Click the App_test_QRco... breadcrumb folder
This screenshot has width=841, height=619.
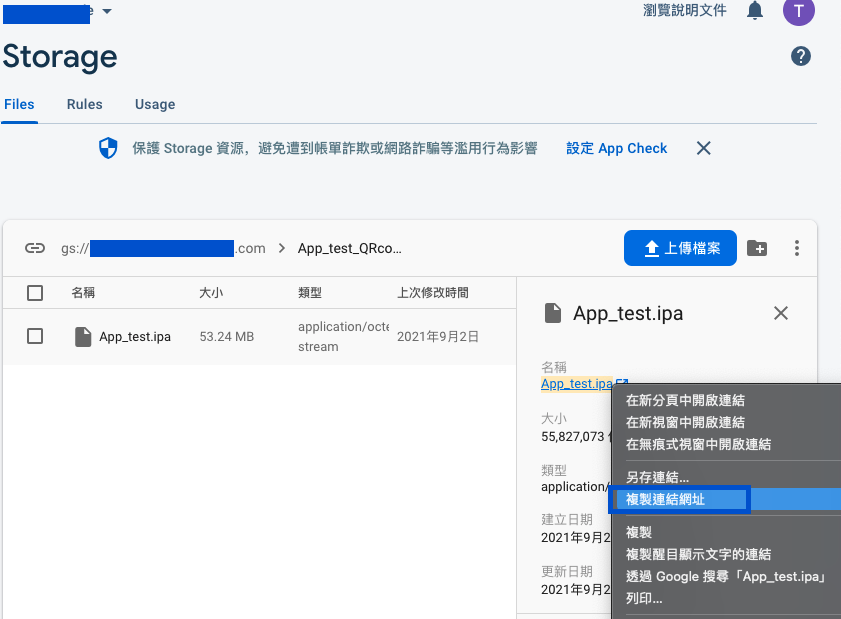click(350, 248)
